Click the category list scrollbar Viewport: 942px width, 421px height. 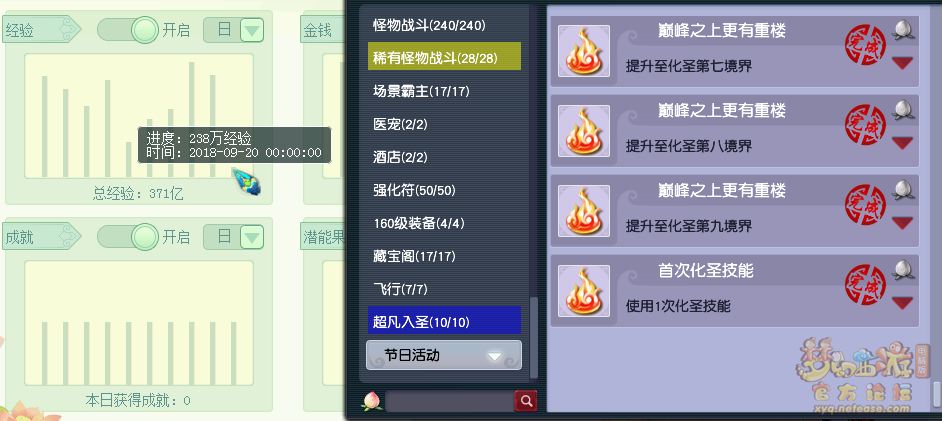point(533,339)
